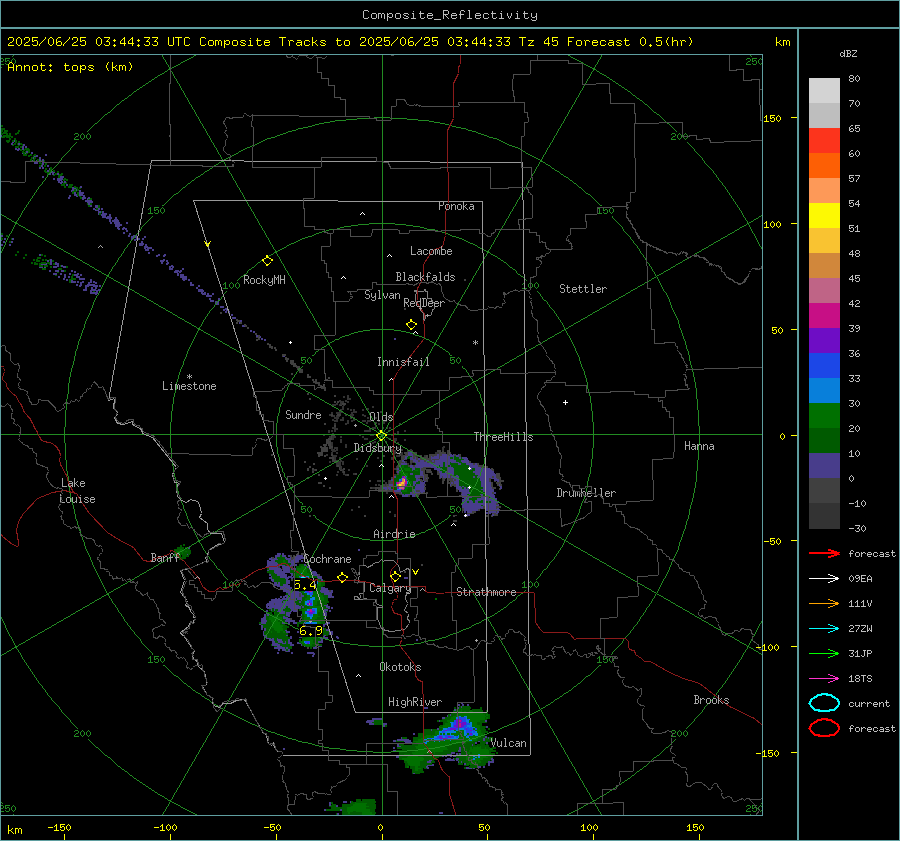The image size is (900, 841).
Task: Pick the magenta 18TS arrow legend icon
Action: pyautogui.click(x=824, y=679)
